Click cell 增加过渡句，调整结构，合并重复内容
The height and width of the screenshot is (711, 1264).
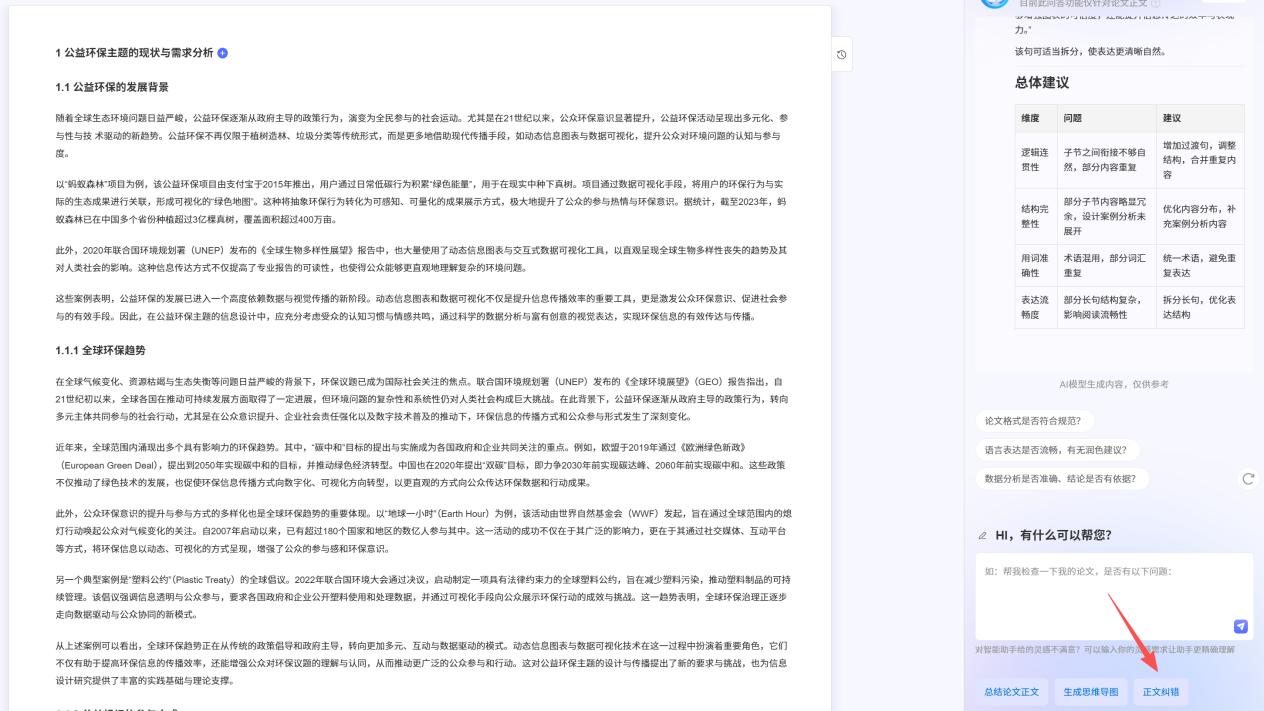tap(1200, 160)
